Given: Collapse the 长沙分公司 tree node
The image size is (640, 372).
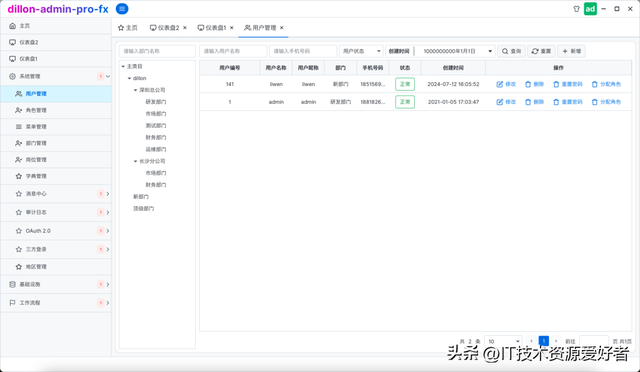Looking at the screenshot, I should coord(136,161).
